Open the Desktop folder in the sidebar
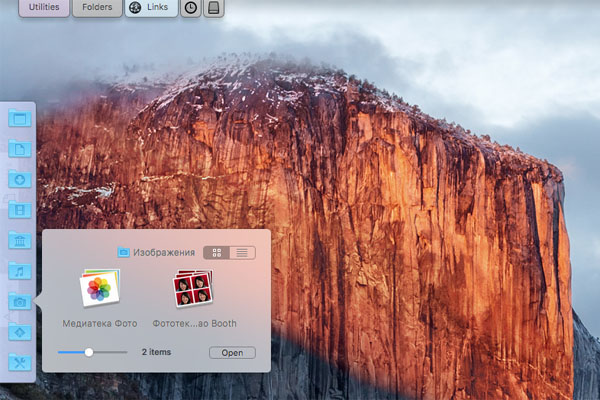 19,118
